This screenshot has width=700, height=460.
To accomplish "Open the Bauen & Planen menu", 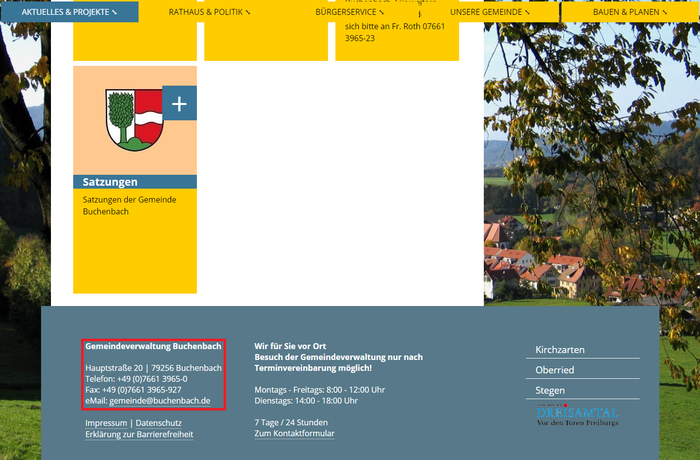I will click(x=629, y=12).
